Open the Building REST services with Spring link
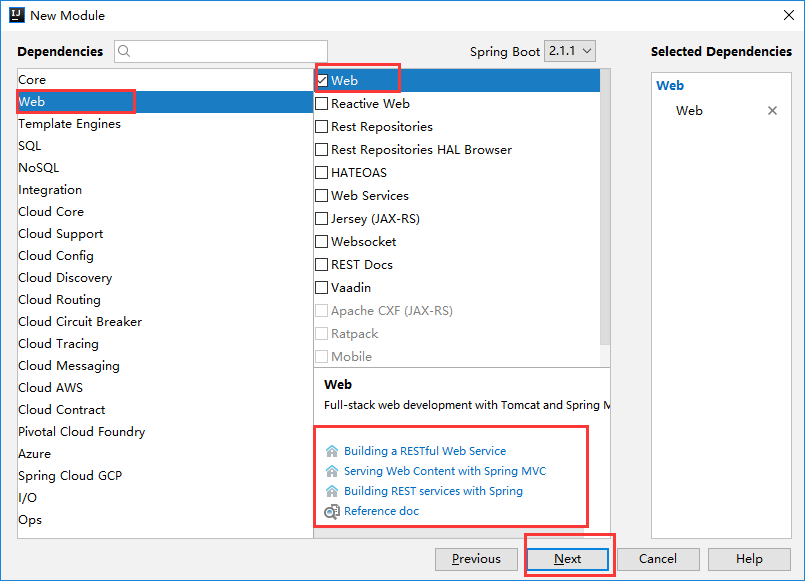805x581 pixels. tap(433, 490)
